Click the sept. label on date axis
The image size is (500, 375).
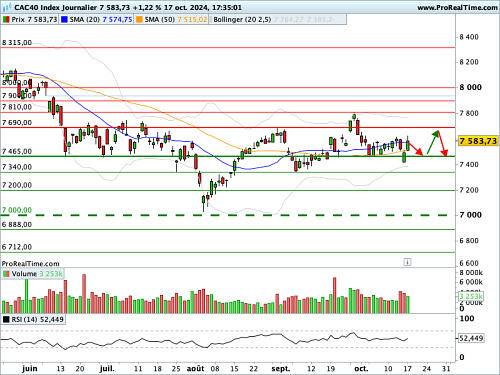click(281, 369)
